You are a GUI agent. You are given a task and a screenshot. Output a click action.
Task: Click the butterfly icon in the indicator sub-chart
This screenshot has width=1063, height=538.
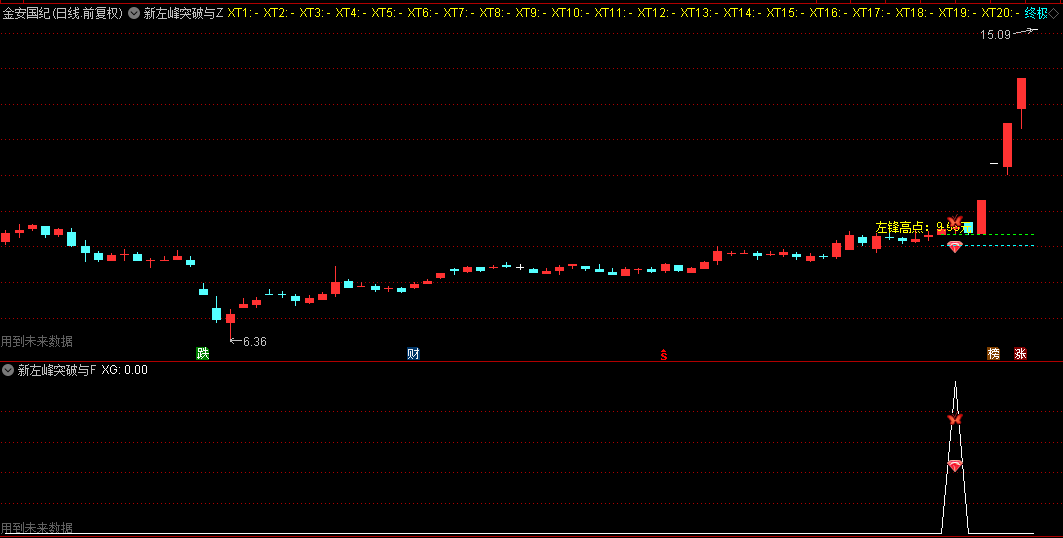point(955,419)
